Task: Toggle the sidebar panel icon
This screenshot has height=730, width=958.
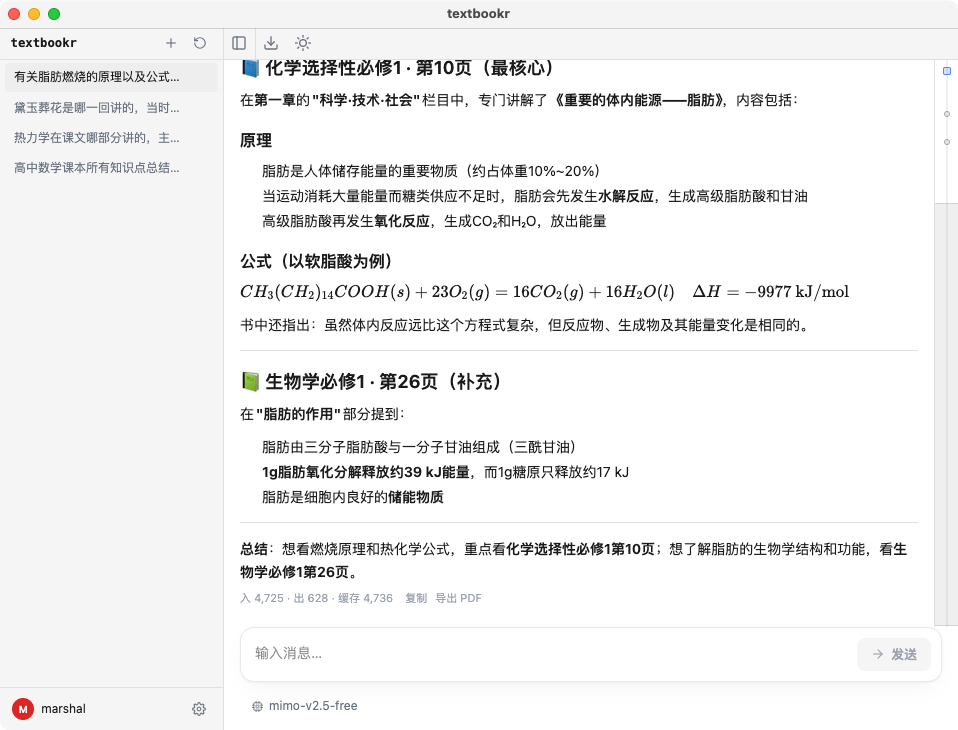Action: 239,43
